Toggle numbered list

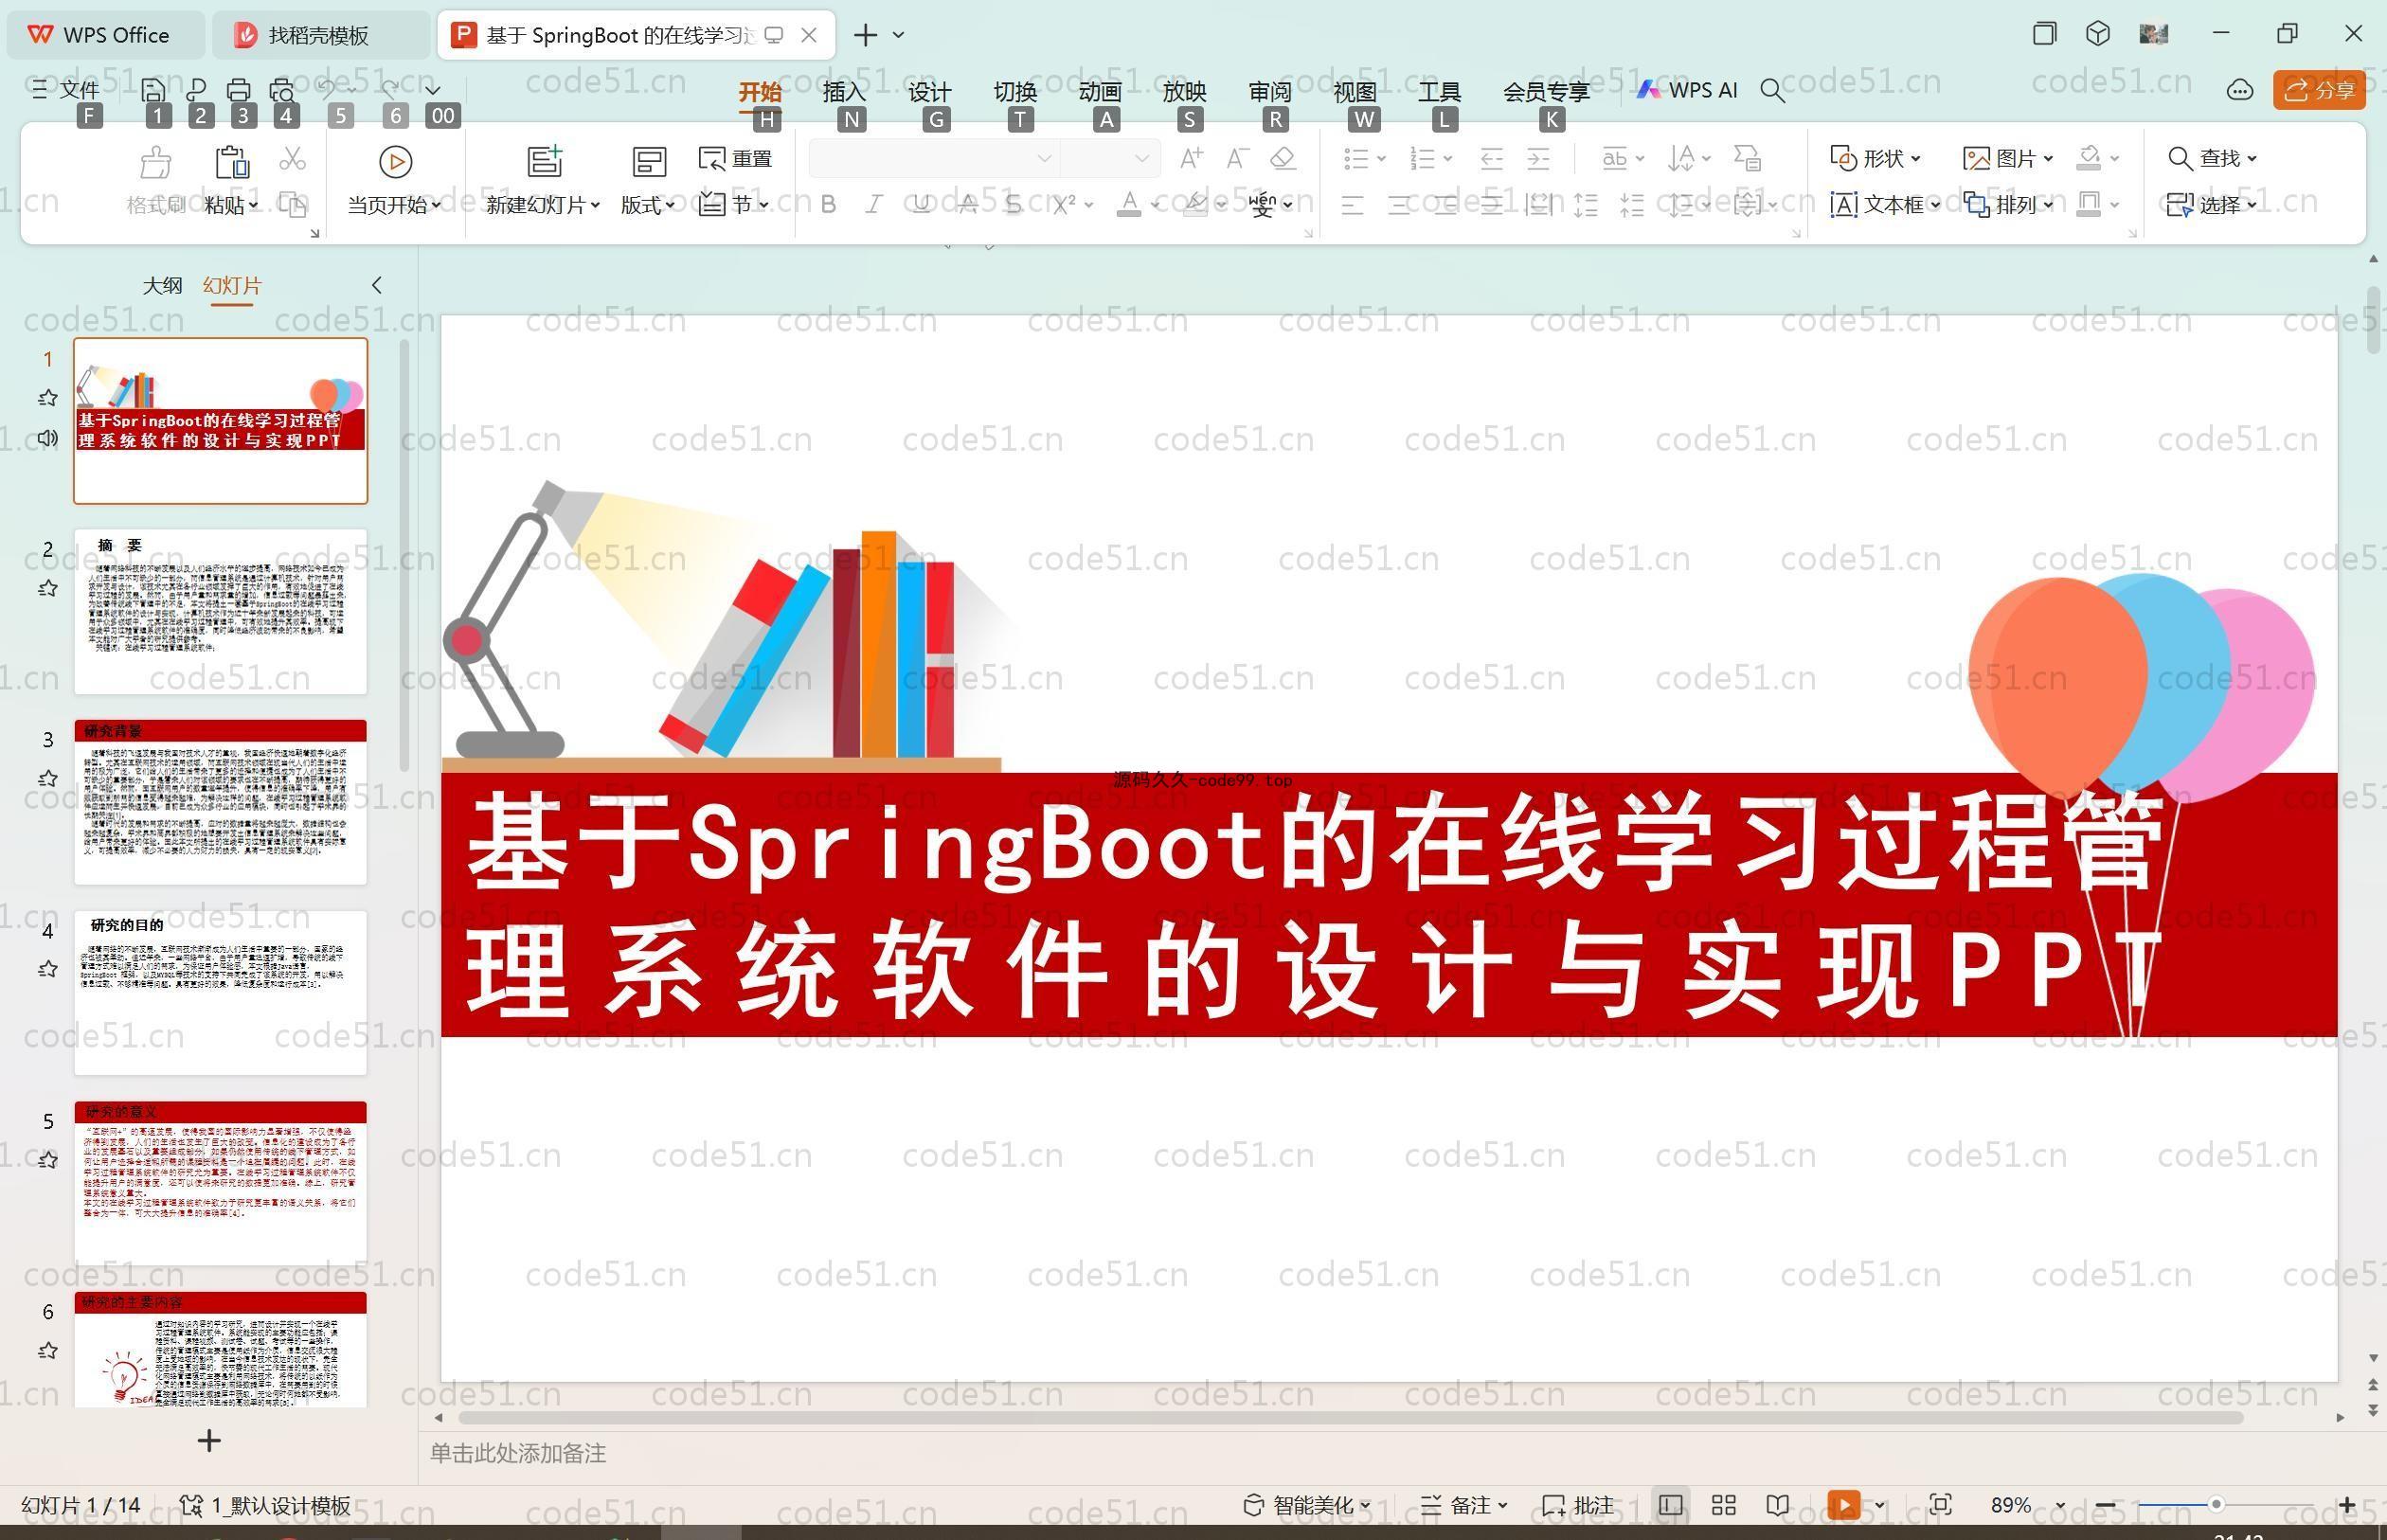(1421, 158)
